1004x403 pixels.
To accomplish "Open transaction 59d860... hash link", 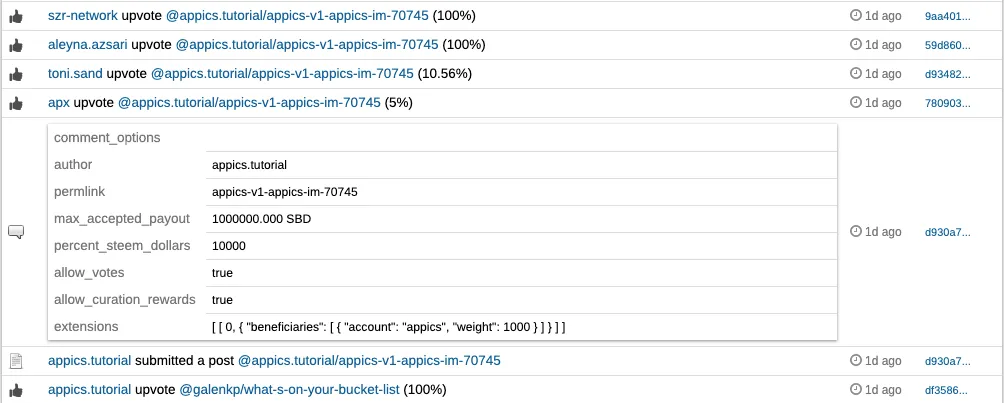I will click(x=948, y=45).
